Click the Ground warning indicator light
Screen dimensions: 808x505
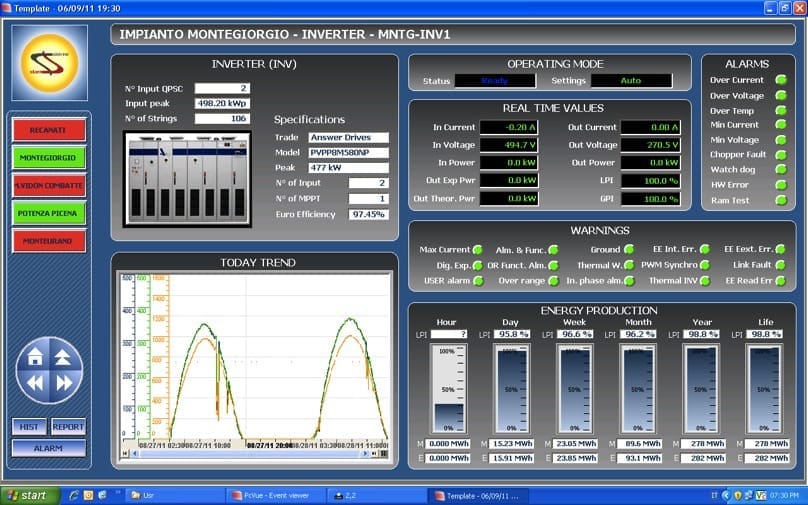click(x=629, y=249)
